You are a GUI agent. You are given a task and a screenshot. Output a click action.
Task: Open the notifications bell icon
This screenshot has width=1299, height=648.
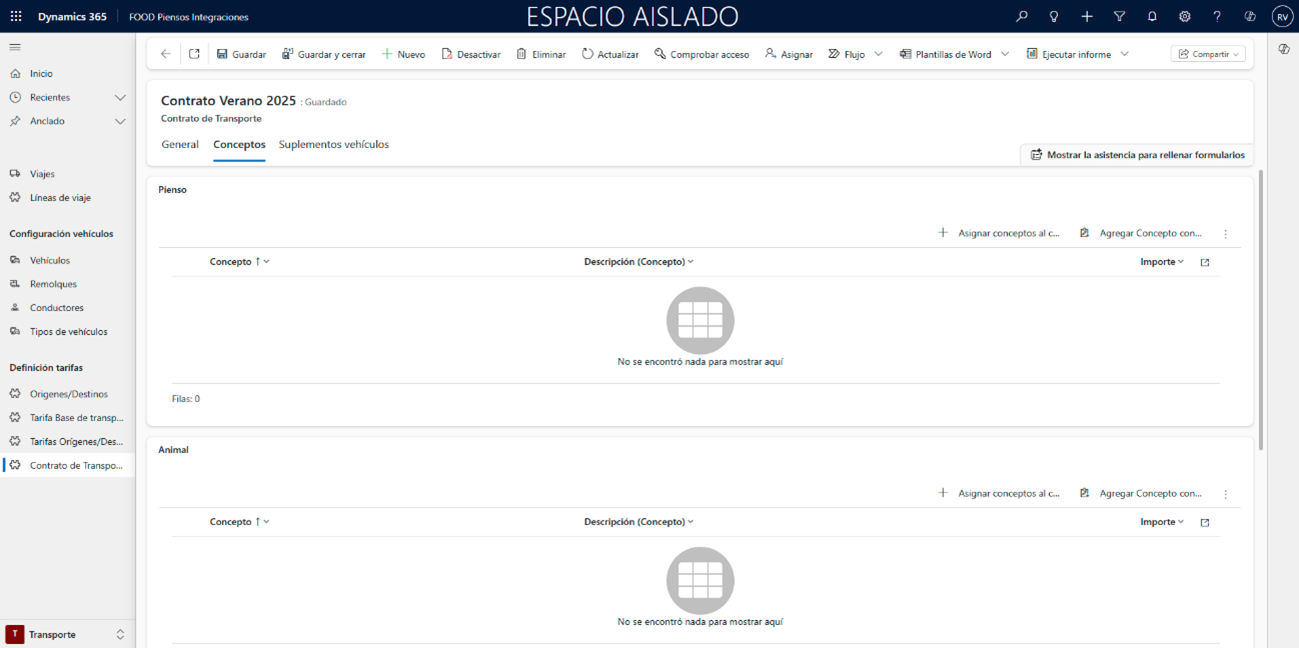tap(1152, 17)
